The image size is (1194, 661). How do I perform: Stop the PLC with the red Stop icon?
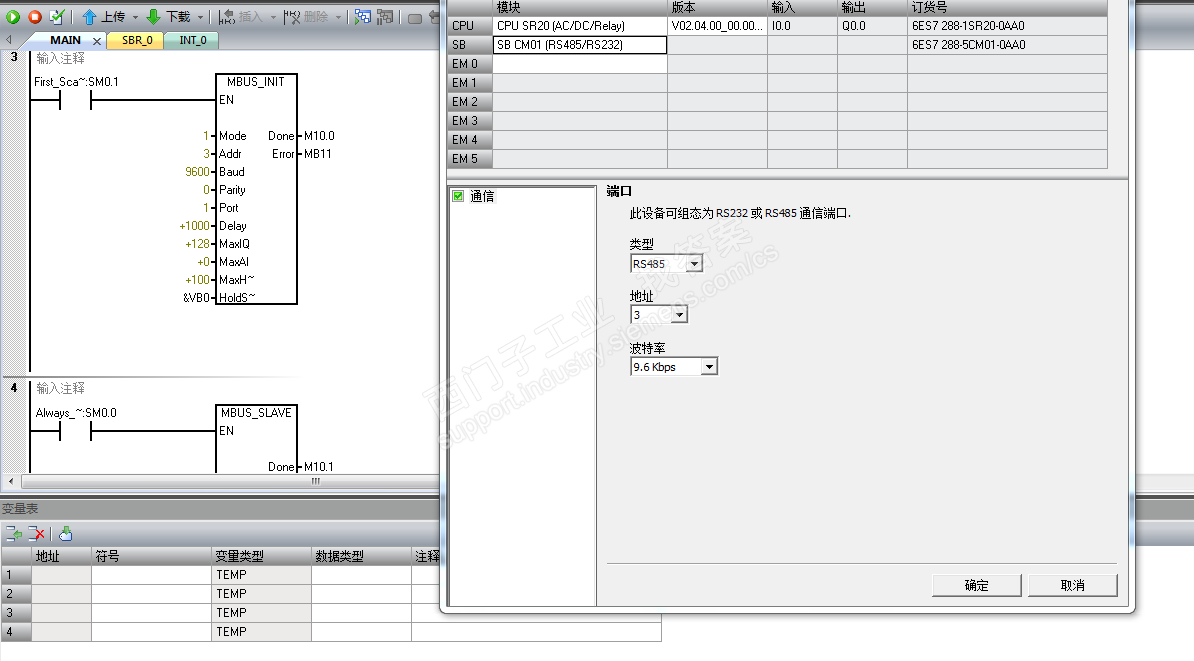pyautogui.click(x=35, y=16)
